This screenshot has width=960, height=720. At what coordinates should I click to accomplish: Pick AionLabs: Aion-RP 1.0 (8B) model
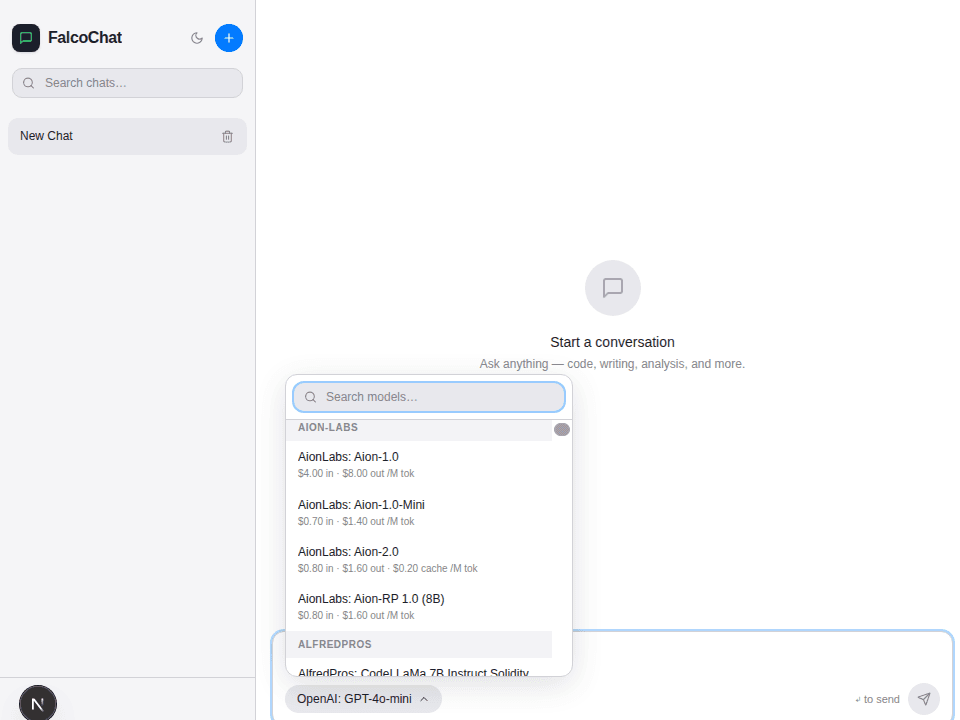click(x=419, y=606)
